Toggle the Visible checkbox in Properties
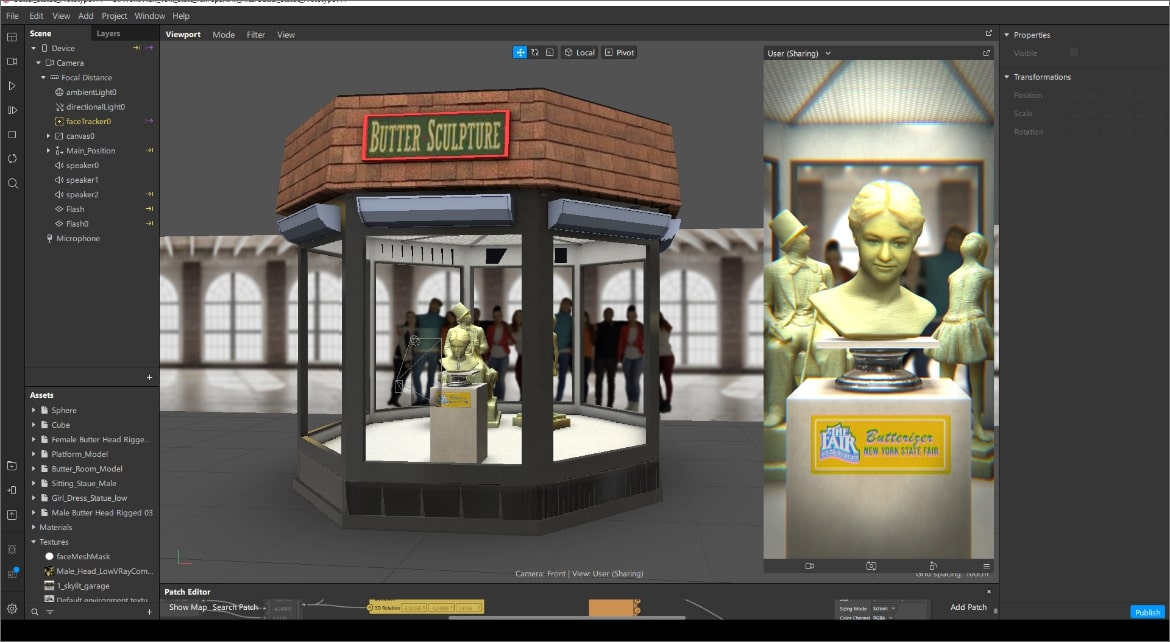The image size is (1170, 642). coord(1074,52)
